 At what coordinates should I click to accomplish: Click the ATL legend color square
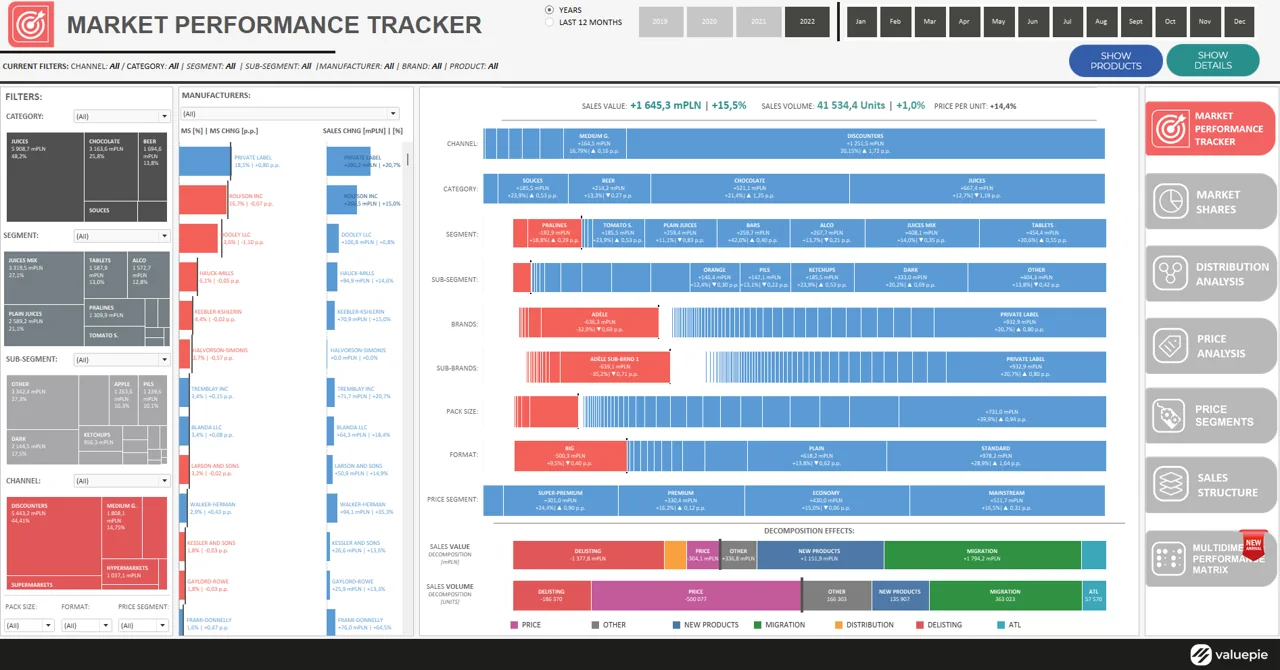click(x=1001, y=625)
